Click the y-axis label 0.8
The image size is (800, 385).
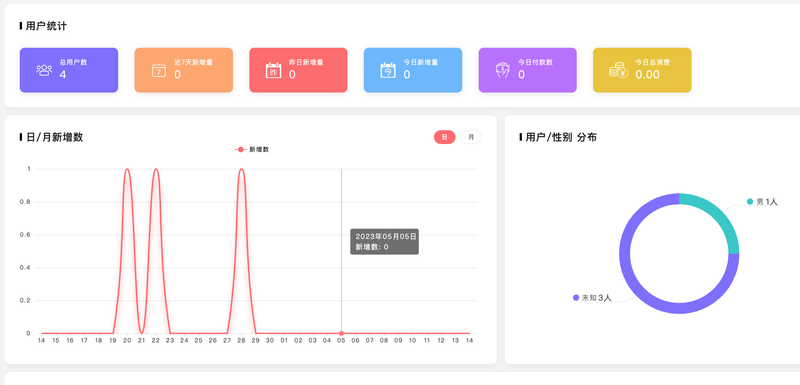click(25, 202)
